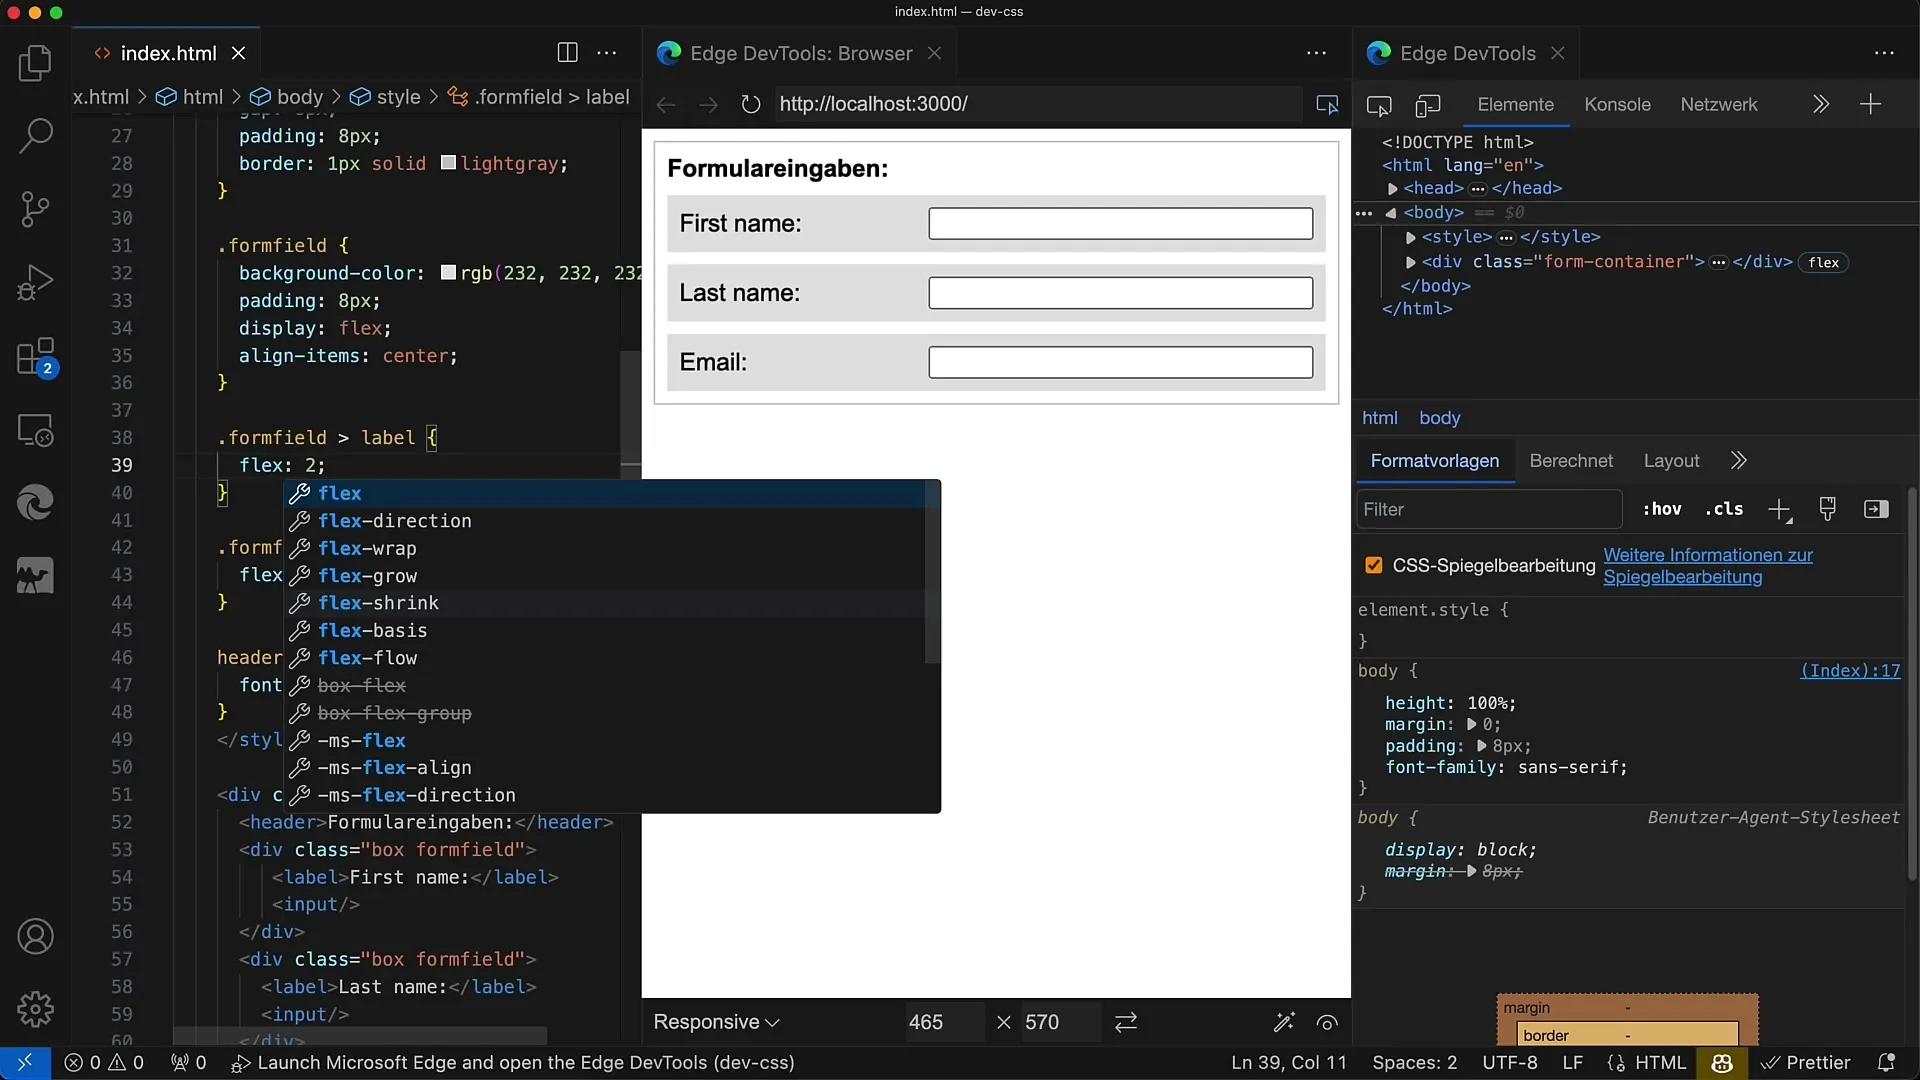Screen dimensions: 1920x1080
Task: Click the vision emulation eye icon
Action: pos(1327,1022)
